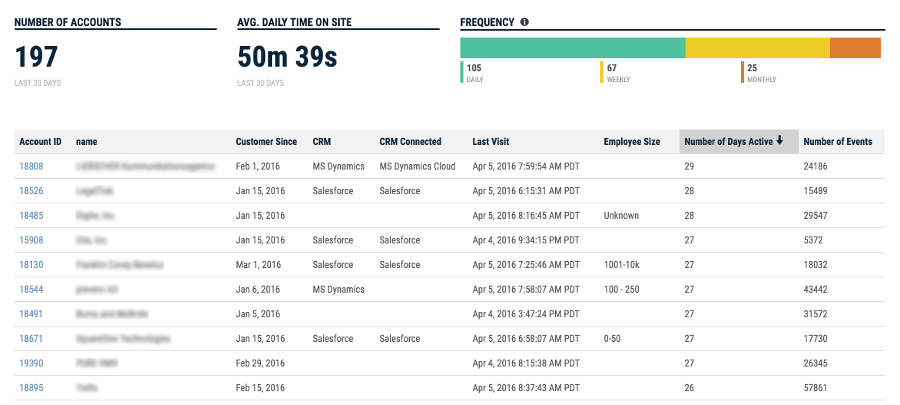Click the 29 days active cell
Image resolution: width=900 pixels, height=405 pixels.
tap(689, 166)
